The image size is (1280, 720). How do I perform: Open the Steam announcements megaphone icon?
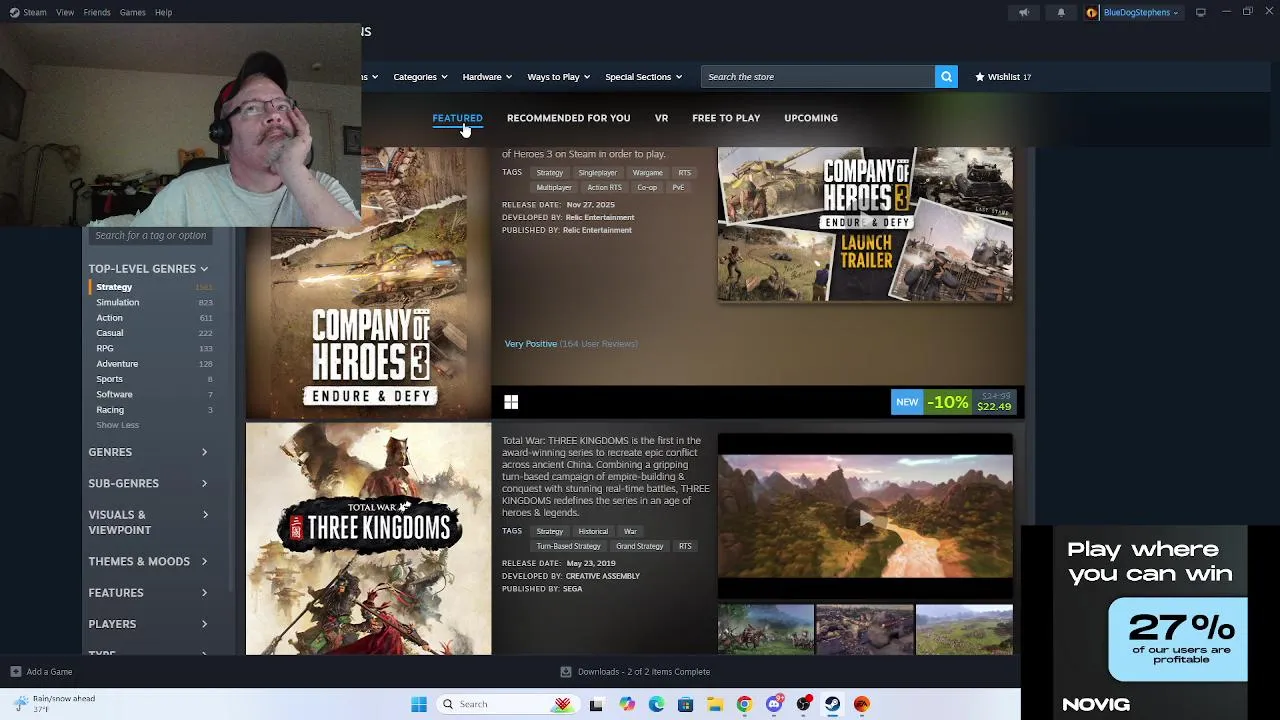[1023, 12]
